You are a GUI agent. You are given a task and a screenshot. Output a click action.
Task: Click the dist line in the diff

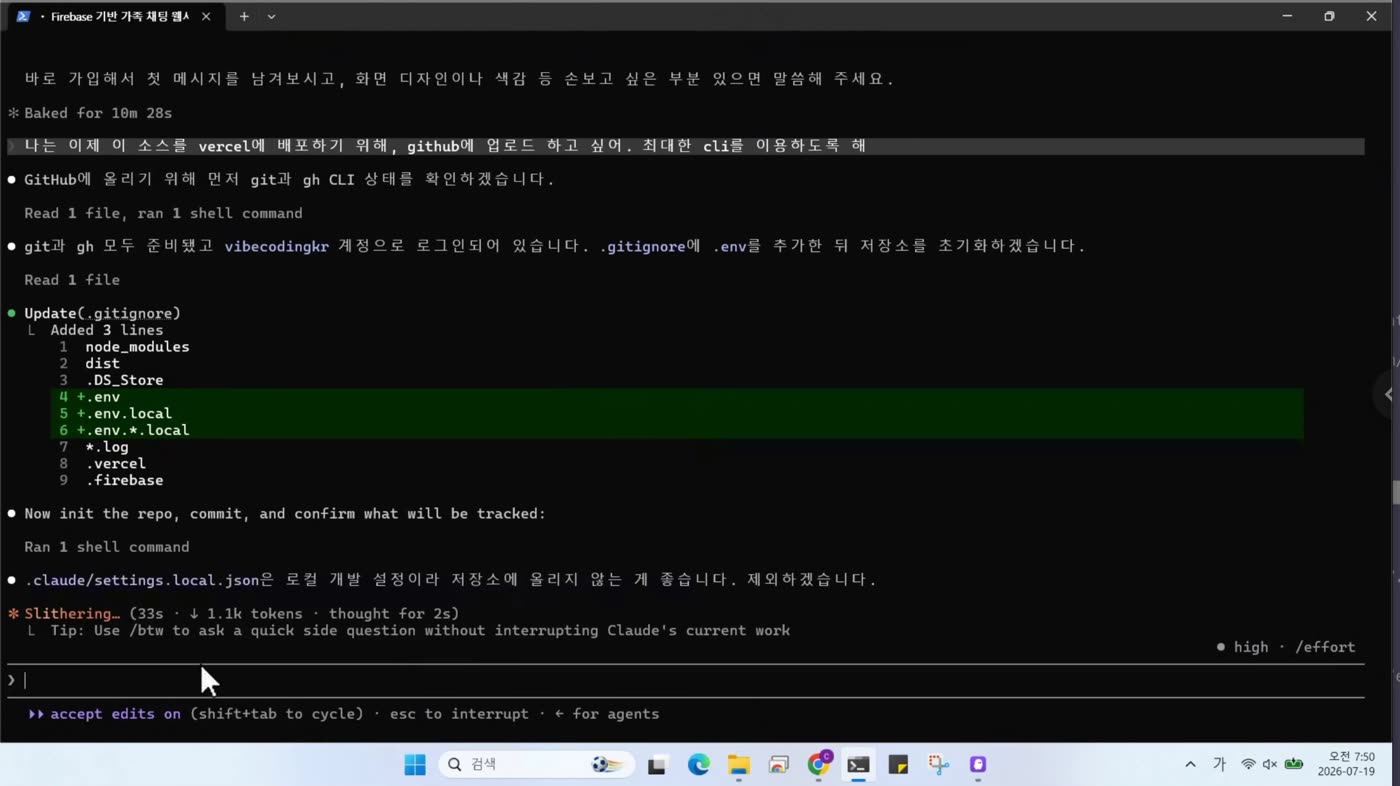point(102,363)
